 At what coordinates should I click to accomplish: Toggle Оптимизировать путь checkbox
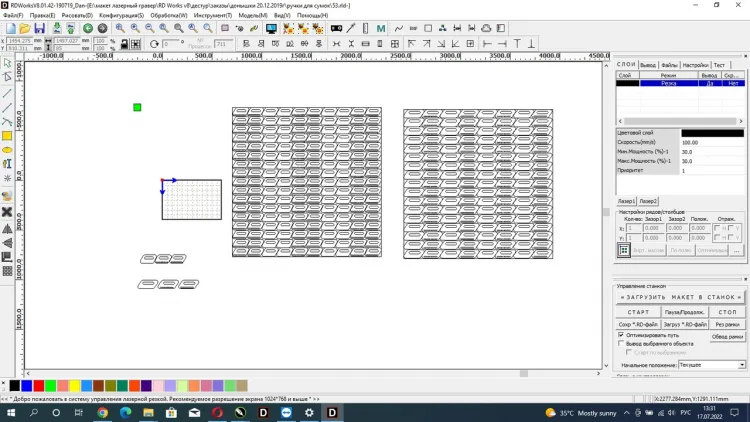tap(621, 335)
